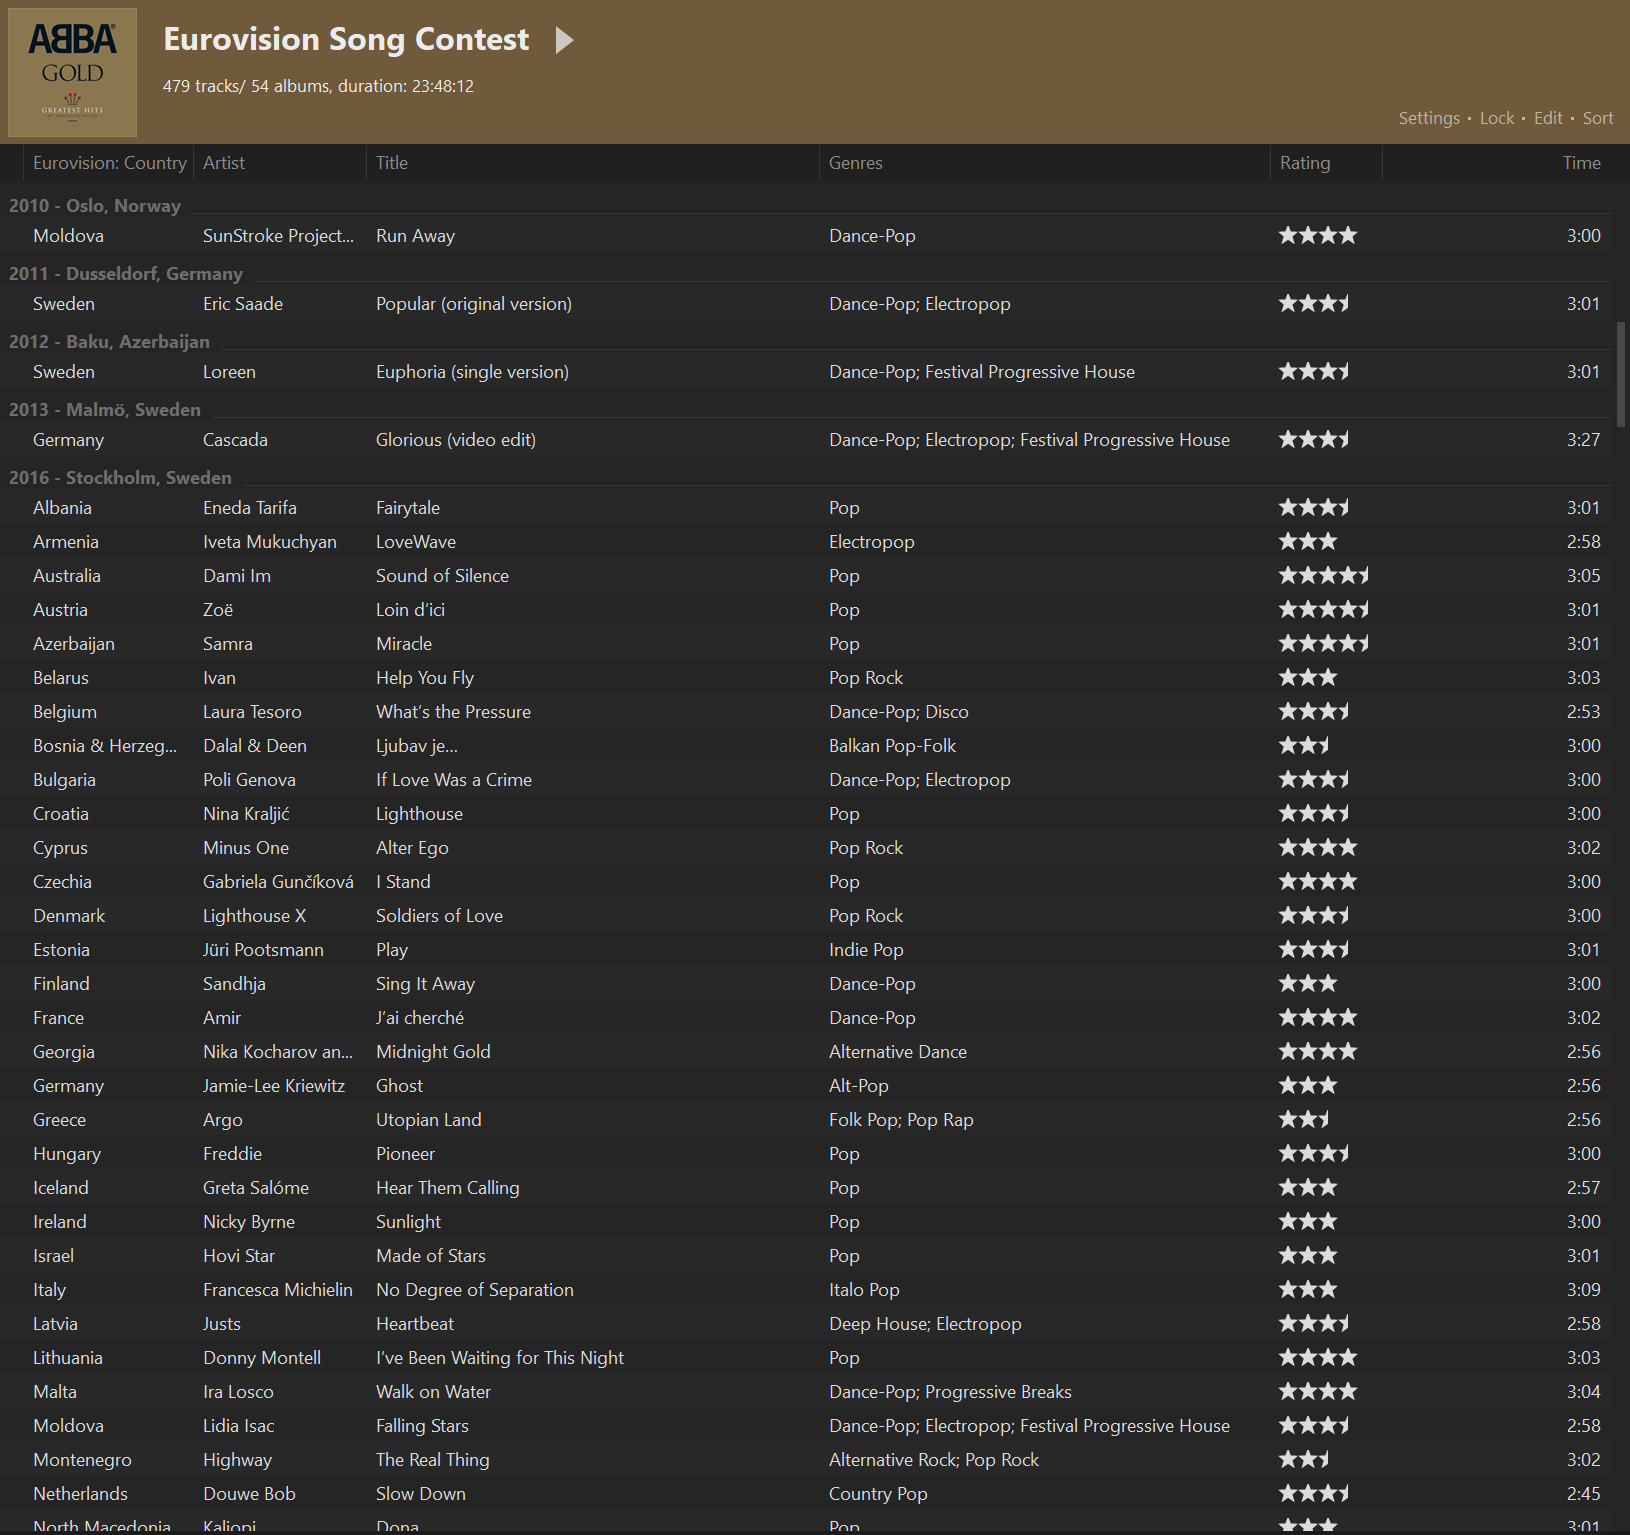This screenshot has width=1630, height=1535.
Task: Select title 'Alter Ego'
Action: click(412, 848)
